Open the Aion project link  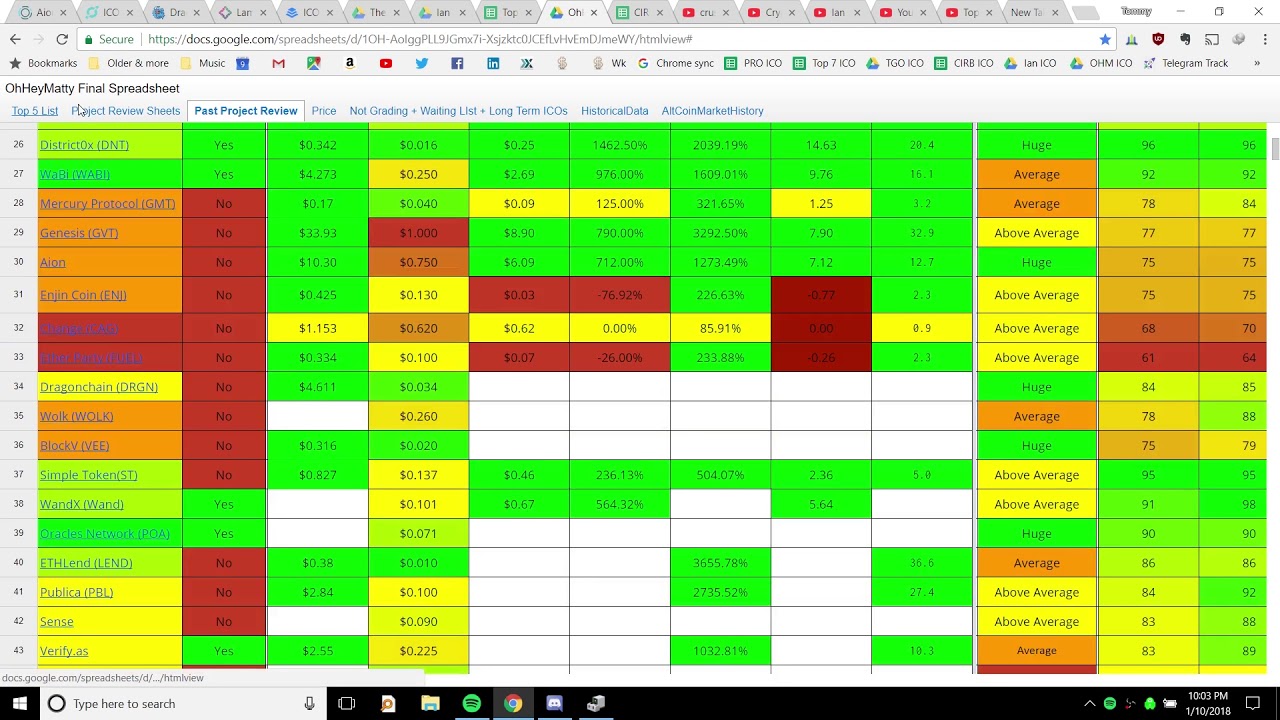click(x=53, y=262)
